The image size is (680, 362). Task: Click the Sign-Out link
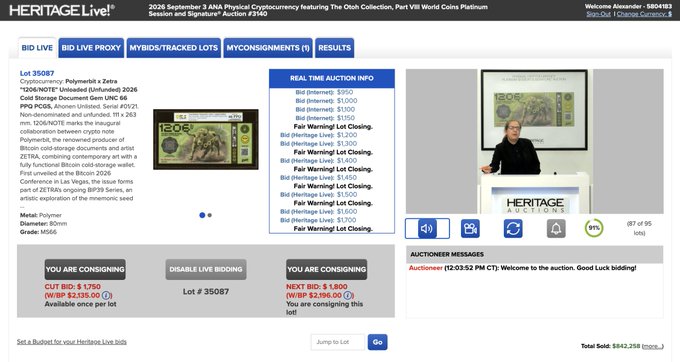click(x=598, y=14)
